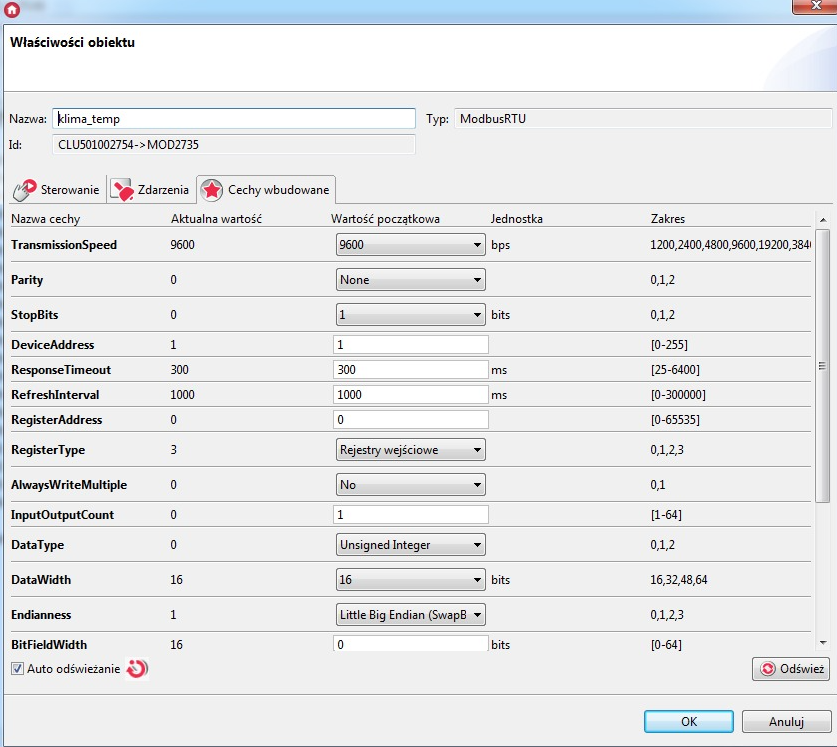Open the AlwaysWriteMultiple dropdown
Screen dimensions: 837x747
[x=410, y=485]
